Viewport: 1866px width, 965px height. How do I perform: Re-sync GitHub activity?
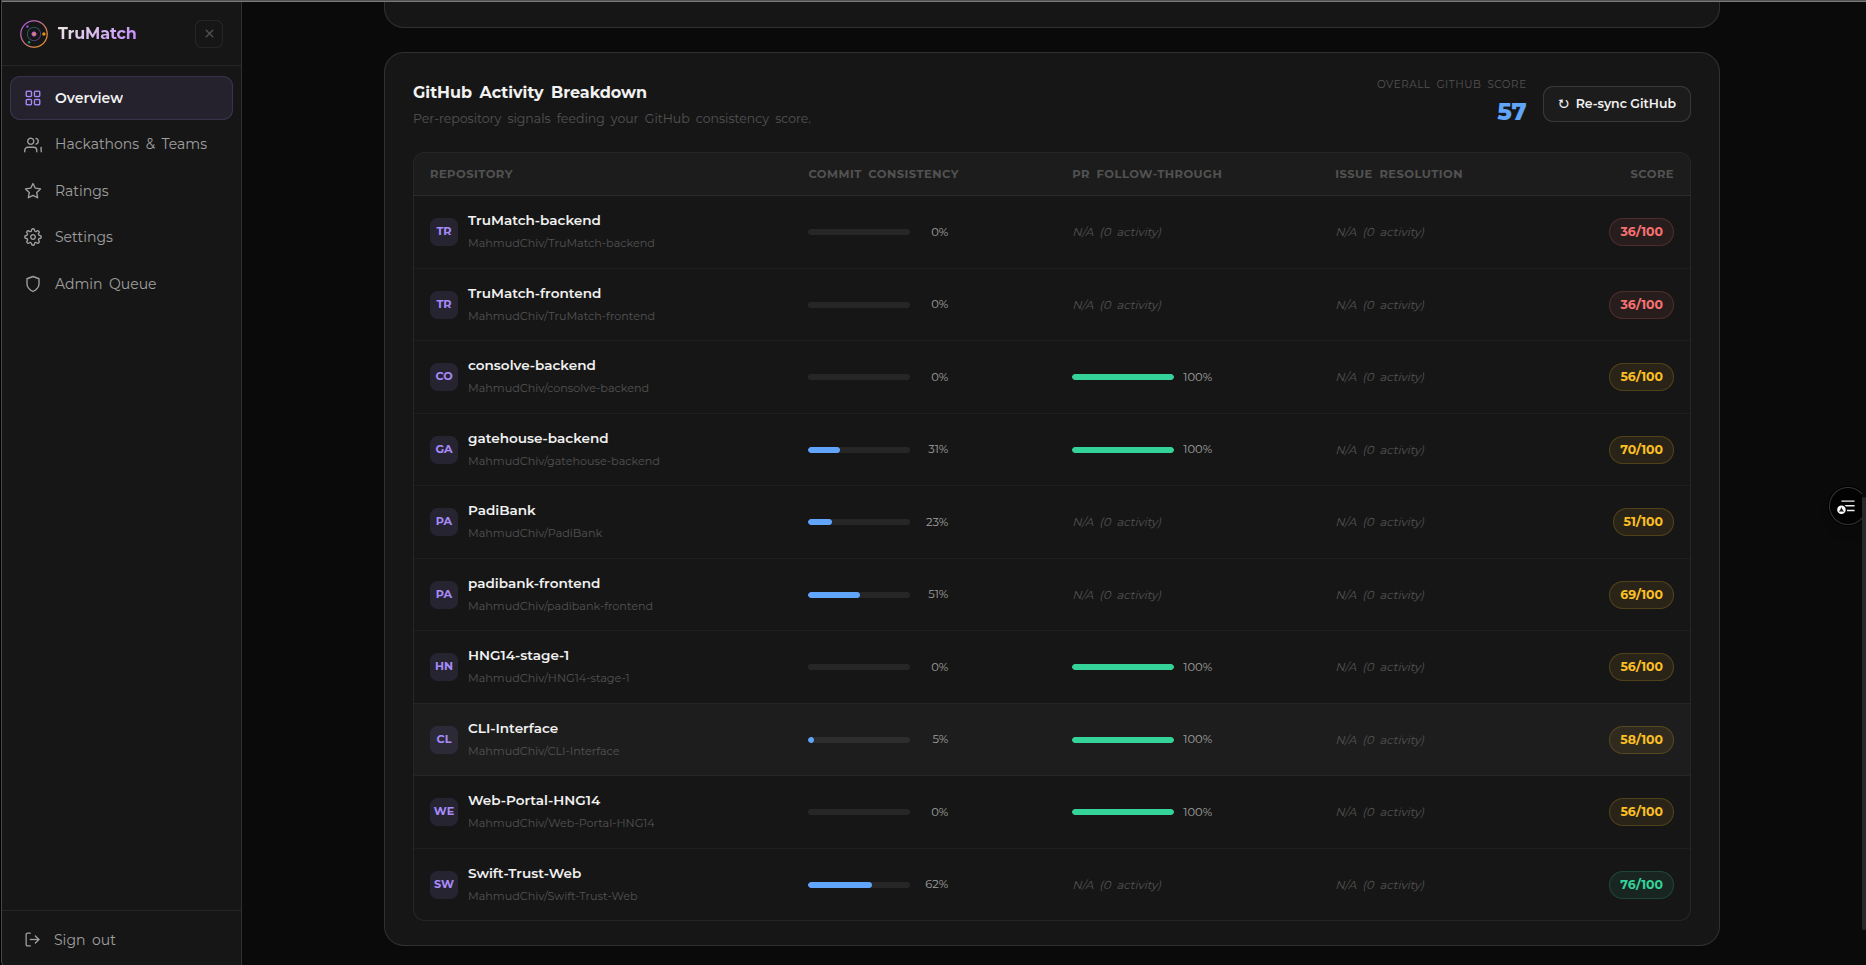point(1616,104)
